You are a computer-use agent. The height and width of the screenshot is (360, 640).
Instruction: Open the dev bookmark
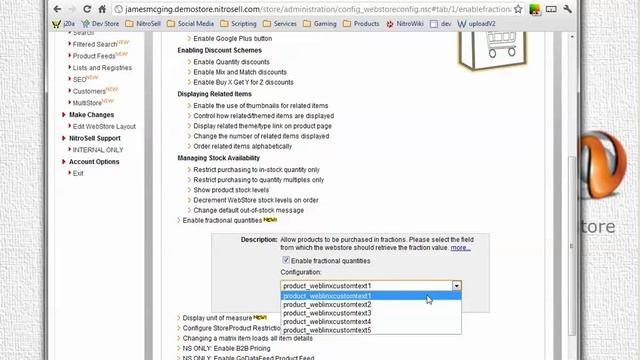pos(440,24)
